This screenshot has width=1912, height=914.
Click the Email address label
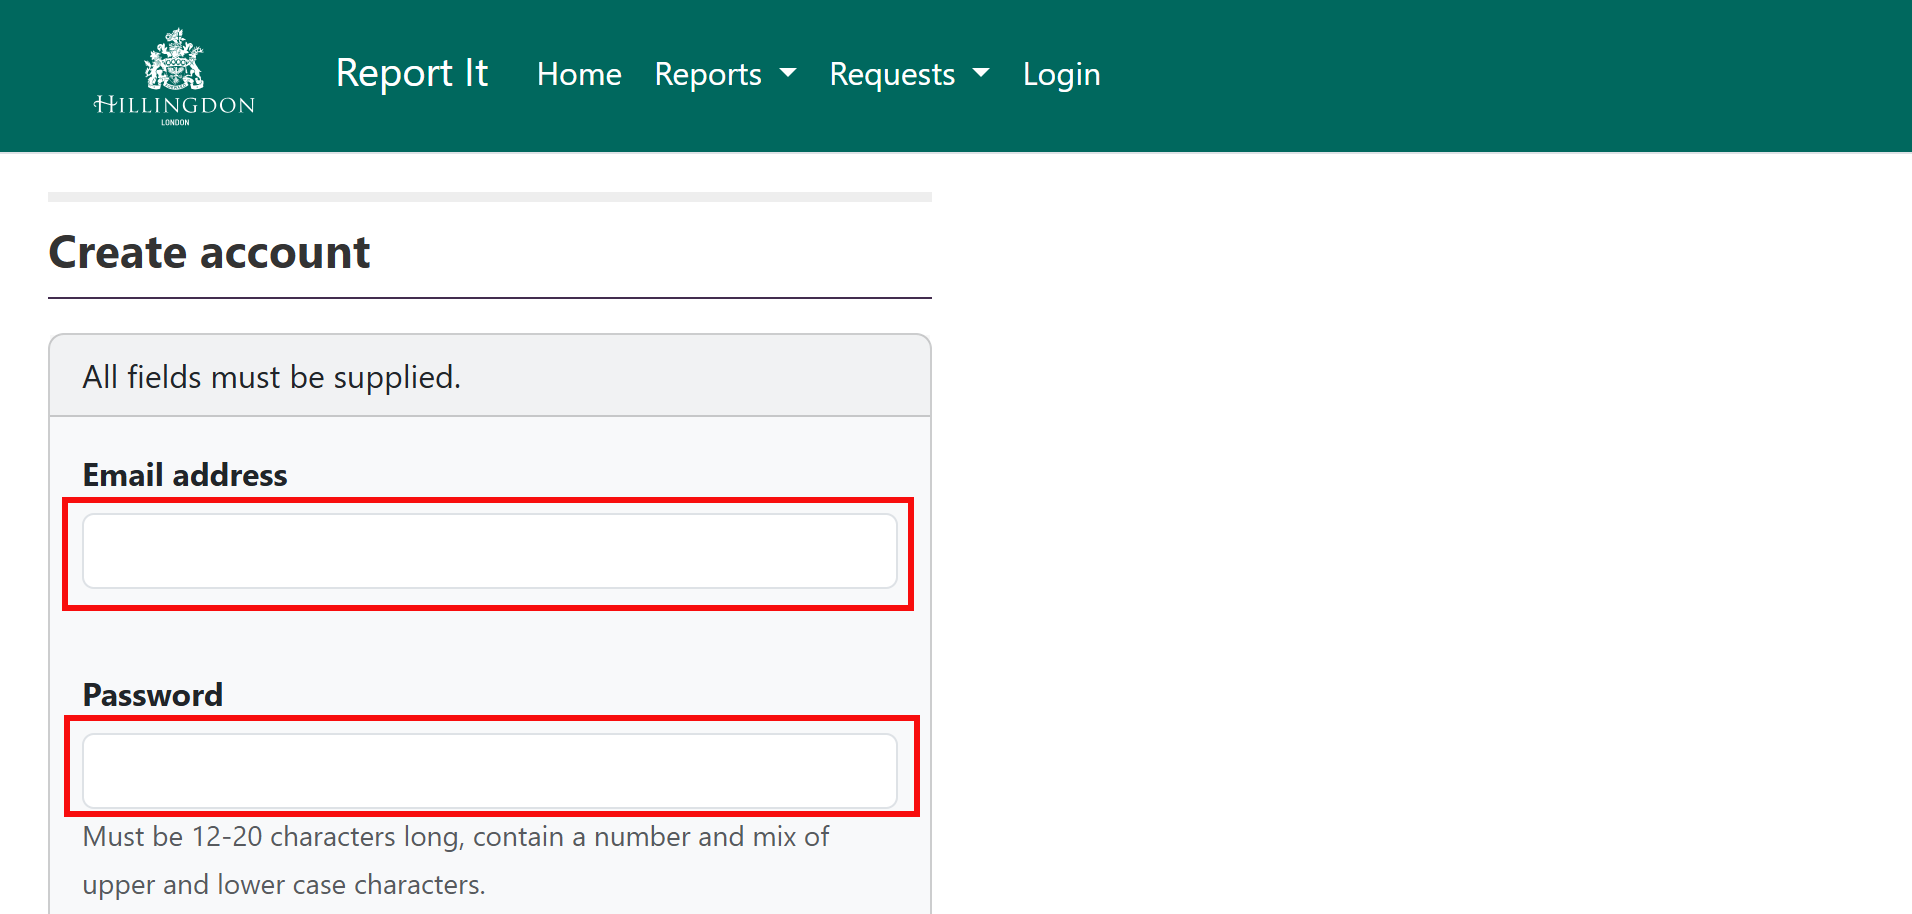(185, 475)
